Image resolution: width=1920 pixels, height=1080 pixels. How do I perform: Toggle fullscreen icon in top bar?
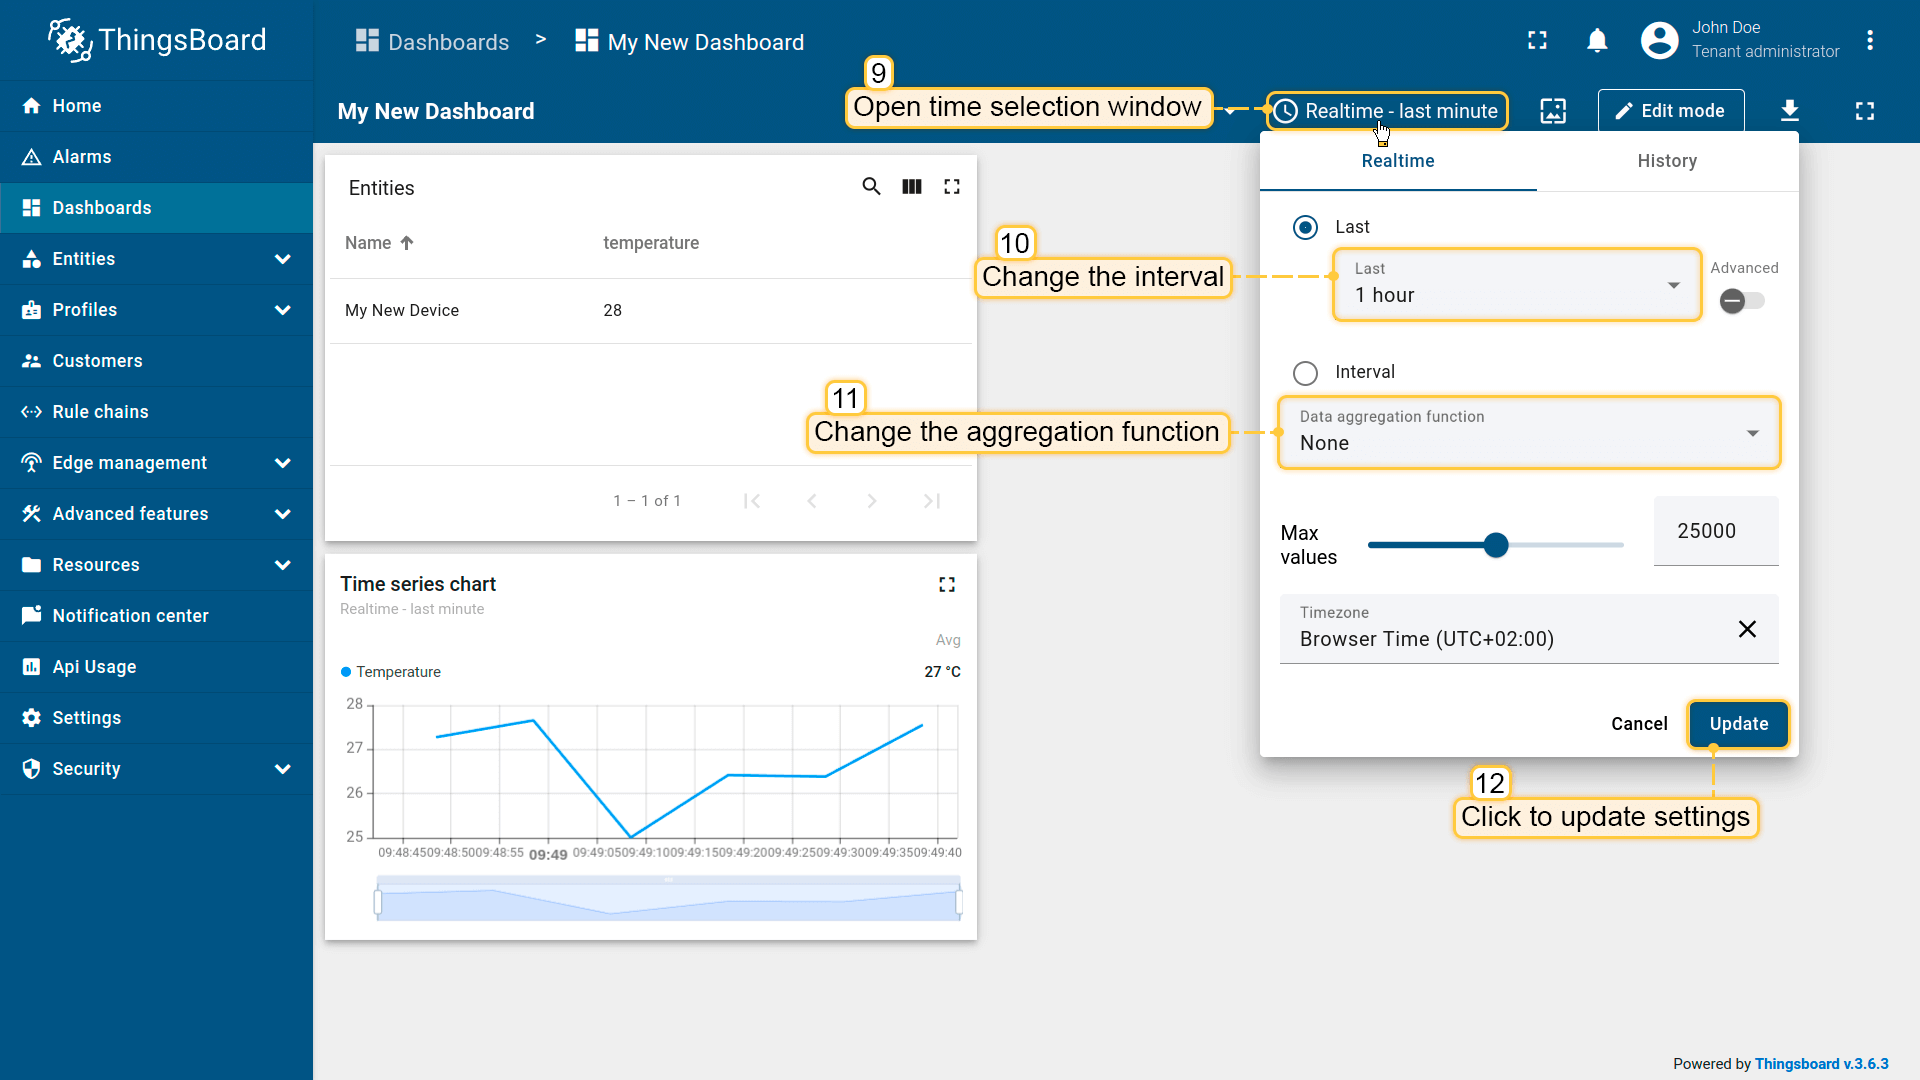(1537, 40)
